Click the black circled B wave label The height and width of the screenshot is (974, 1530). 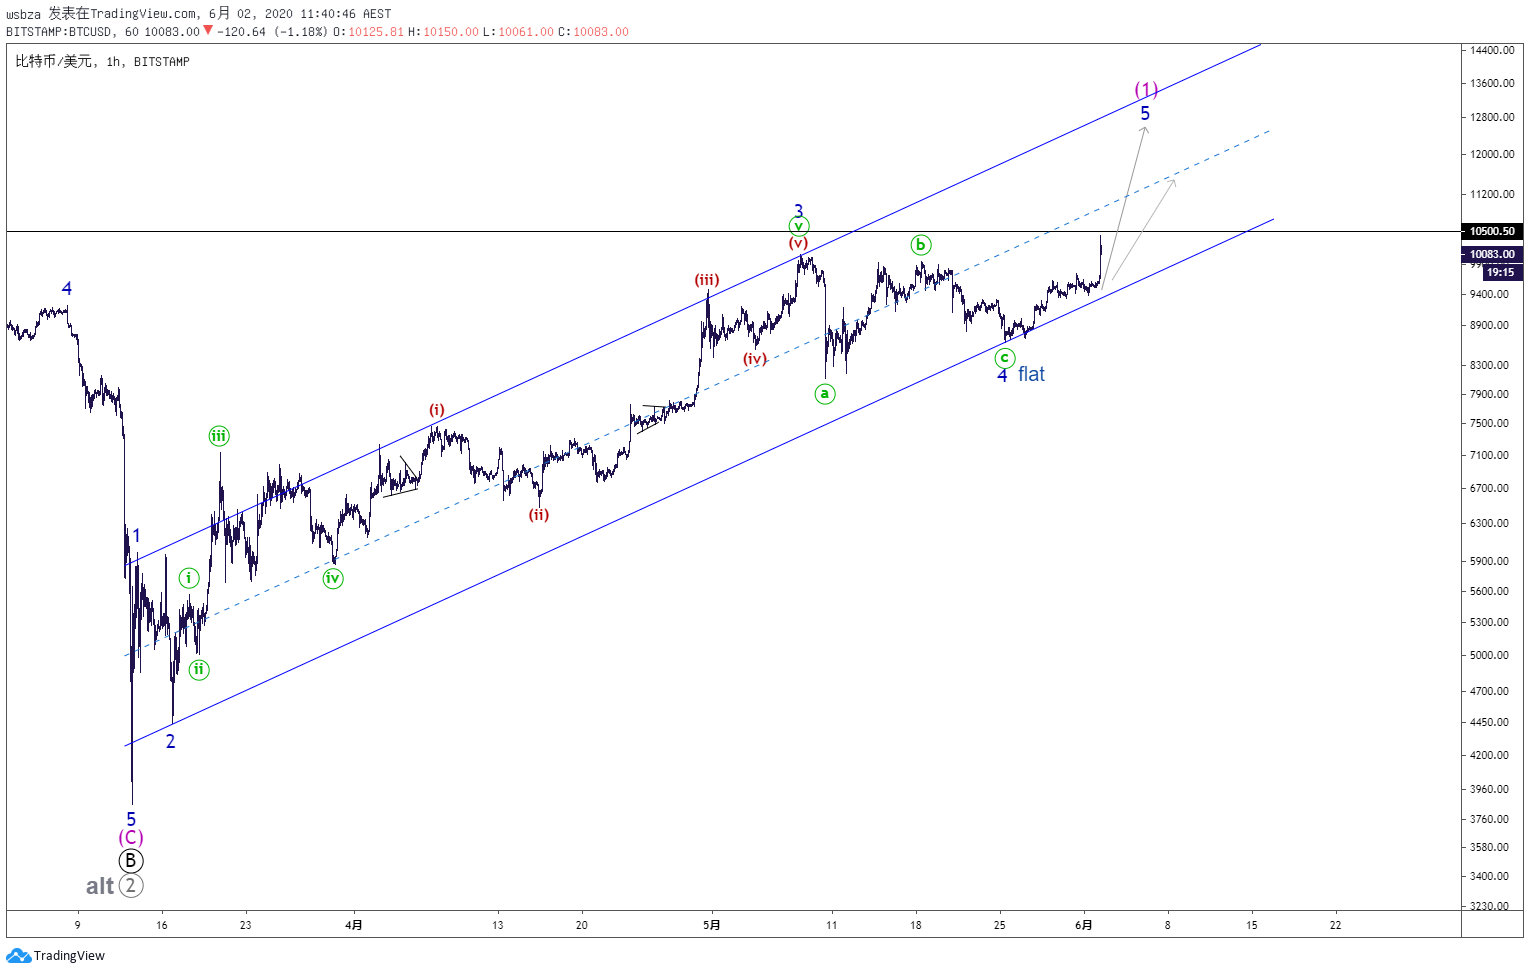click(131, 861)
